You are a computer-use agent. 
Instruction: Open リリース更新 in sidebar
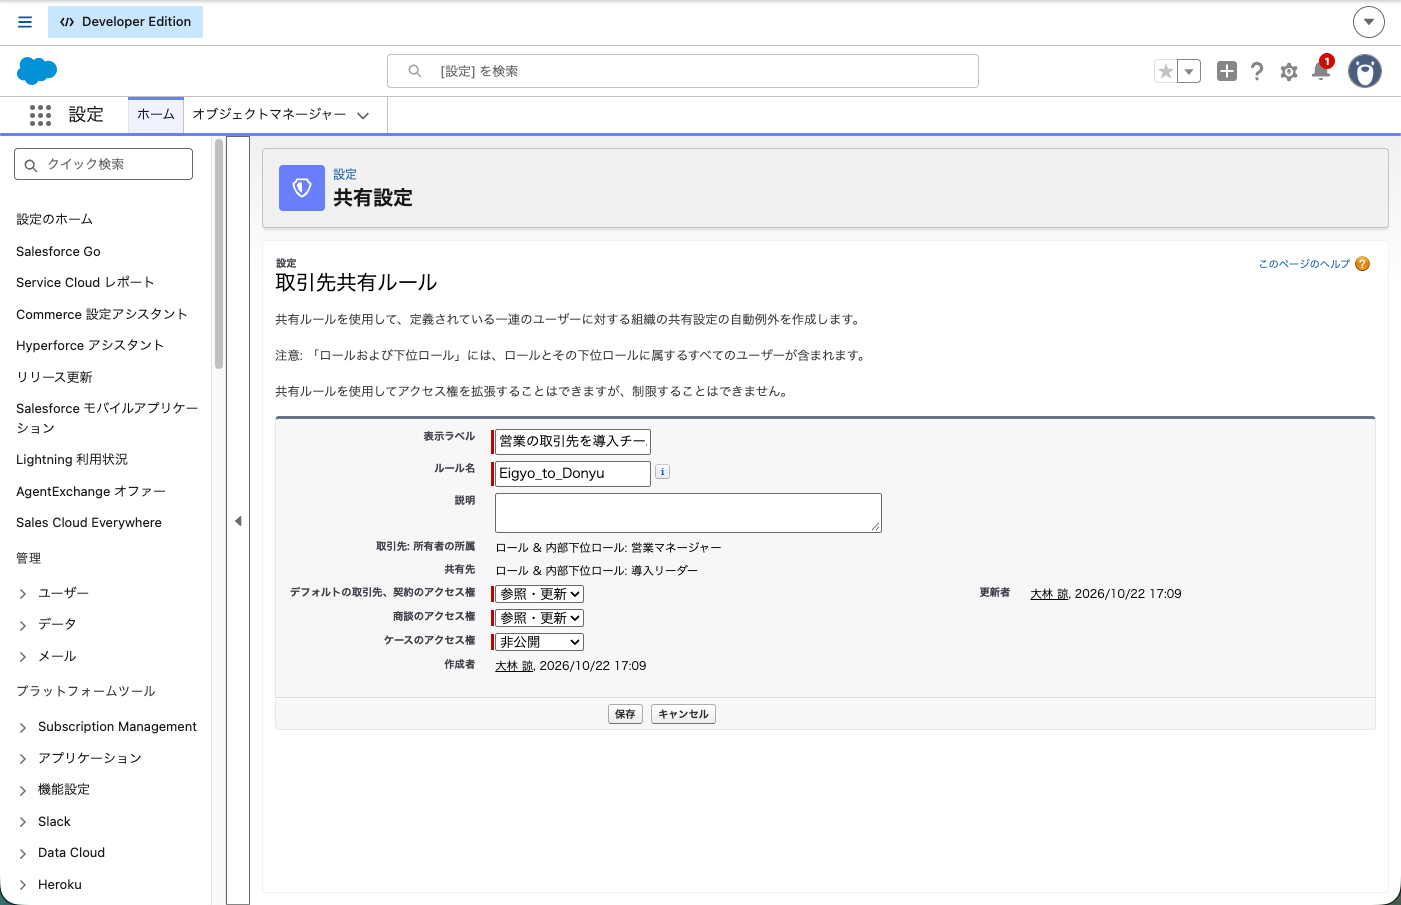54,377
